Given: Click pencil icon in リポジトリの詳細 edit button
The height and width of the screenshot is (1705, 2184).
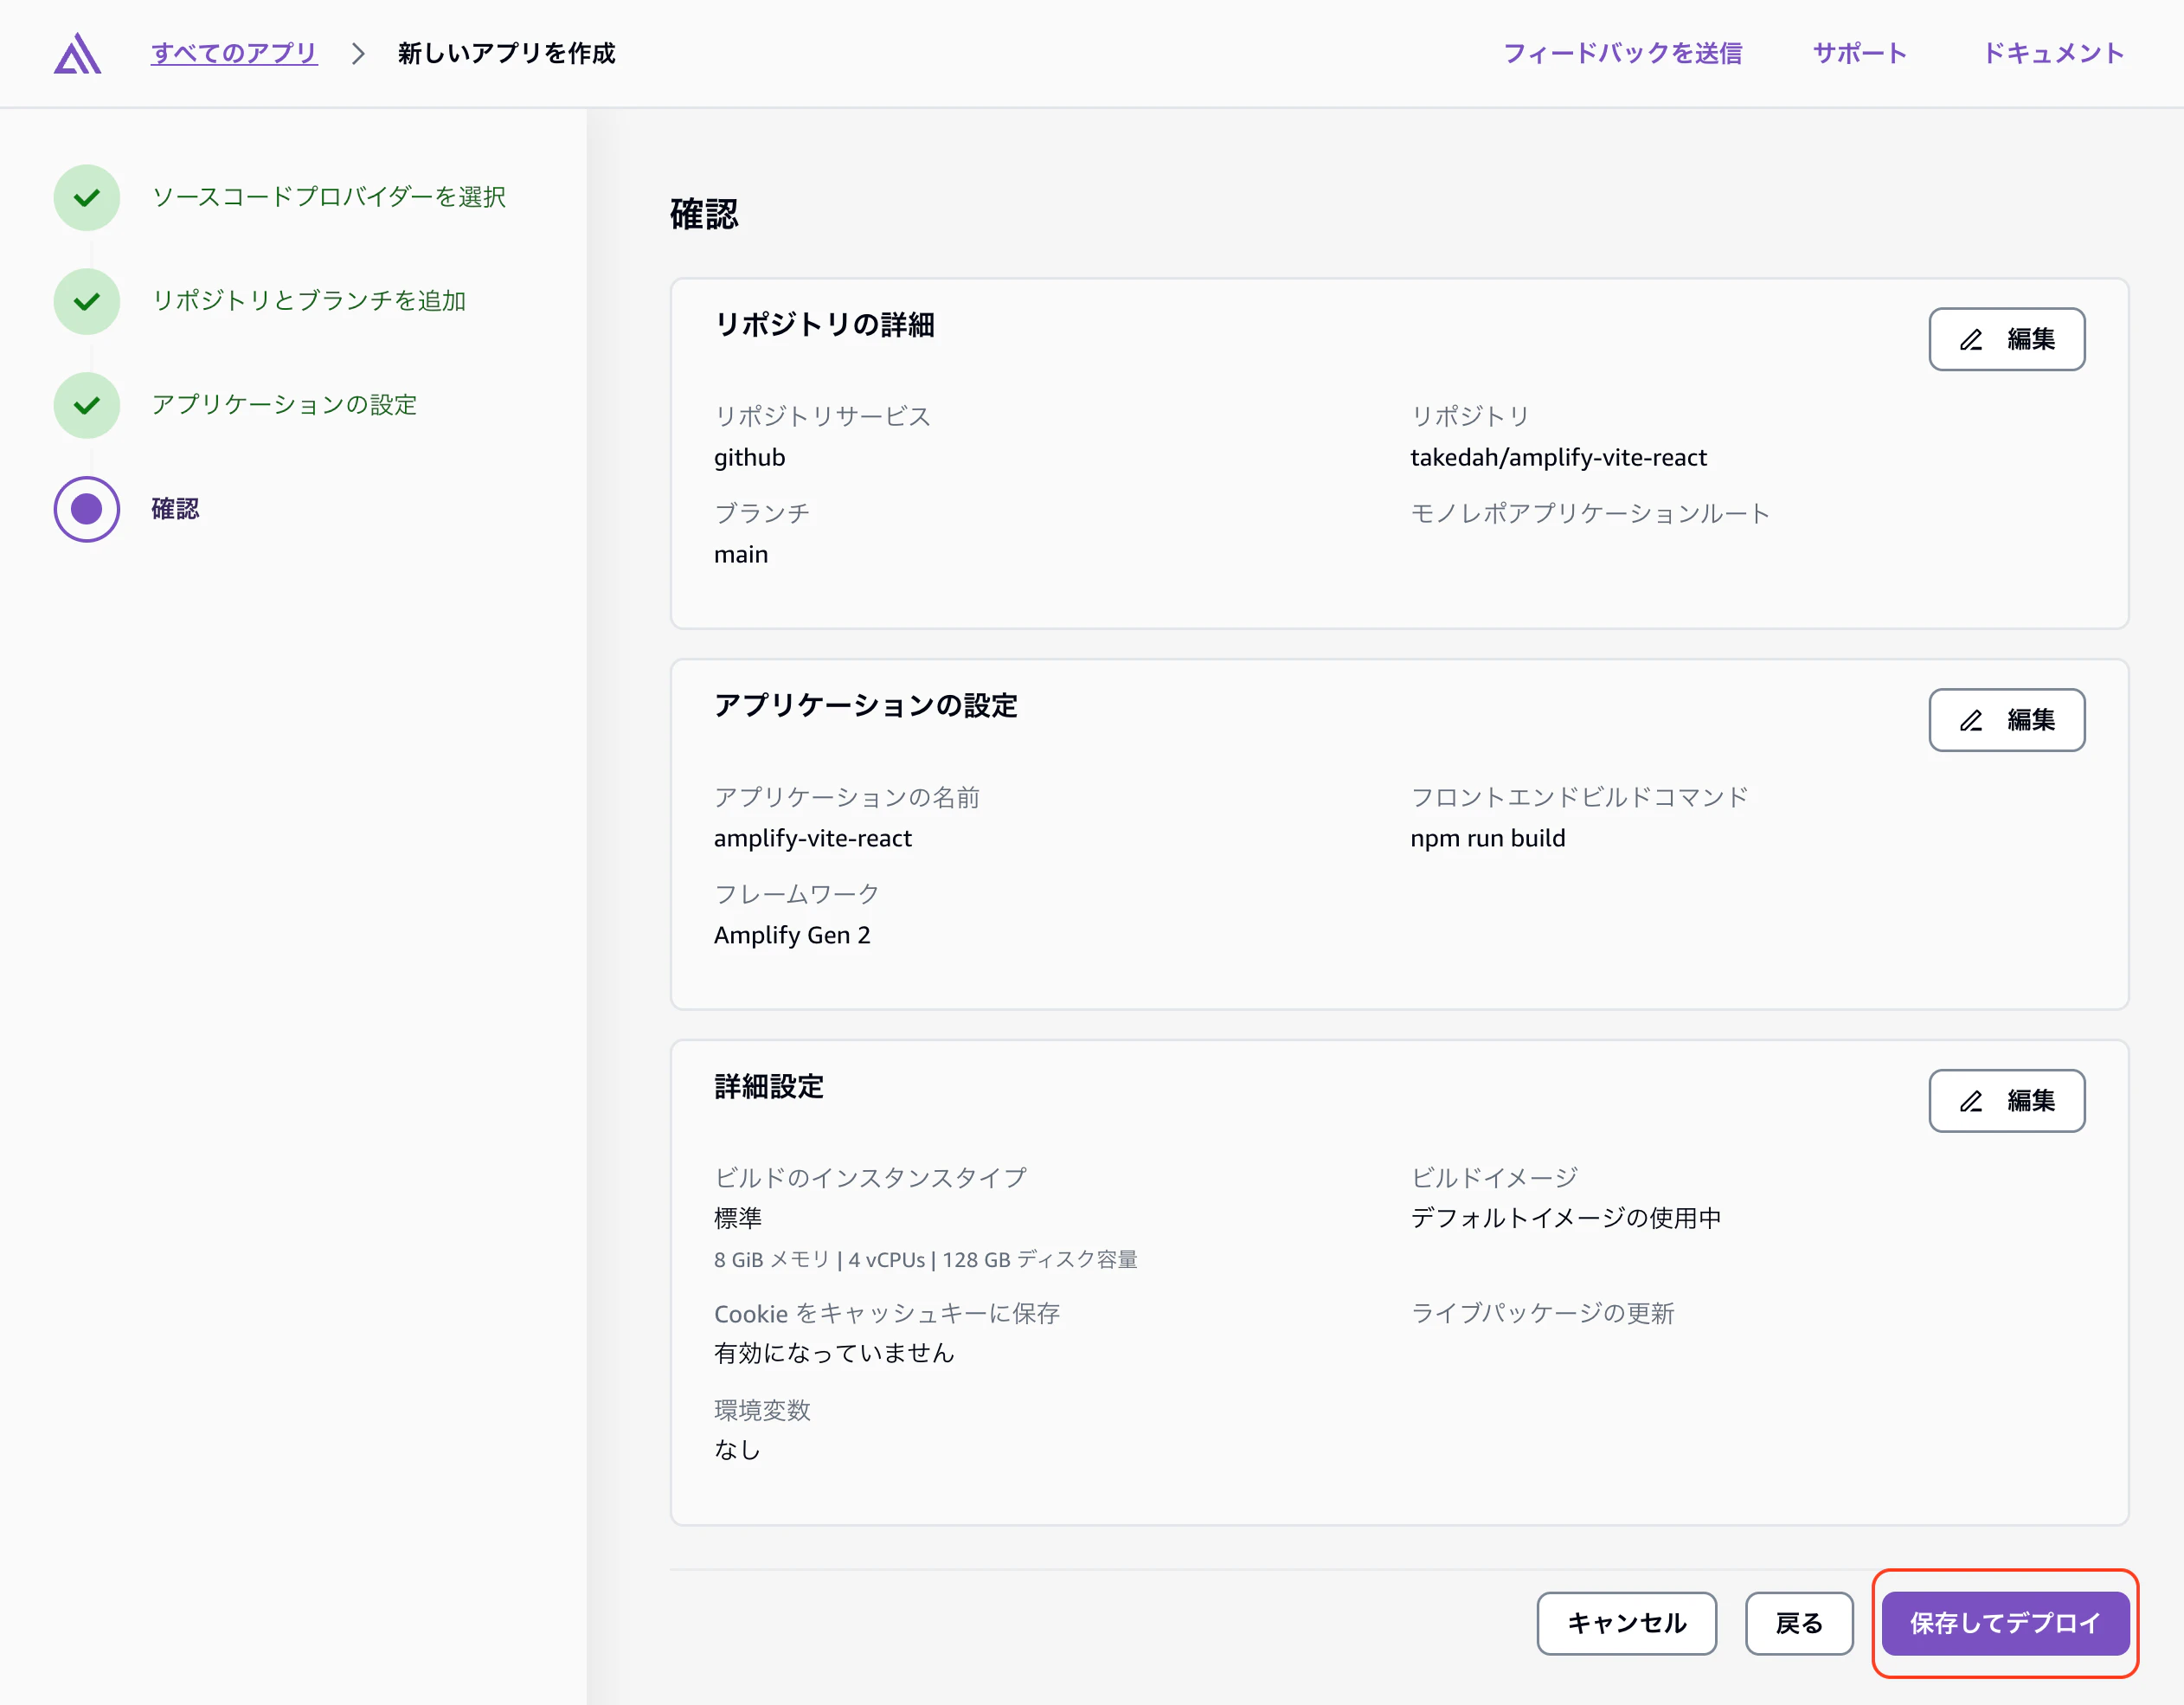Looking at the screenshot, I should [x=1970, y=340].
